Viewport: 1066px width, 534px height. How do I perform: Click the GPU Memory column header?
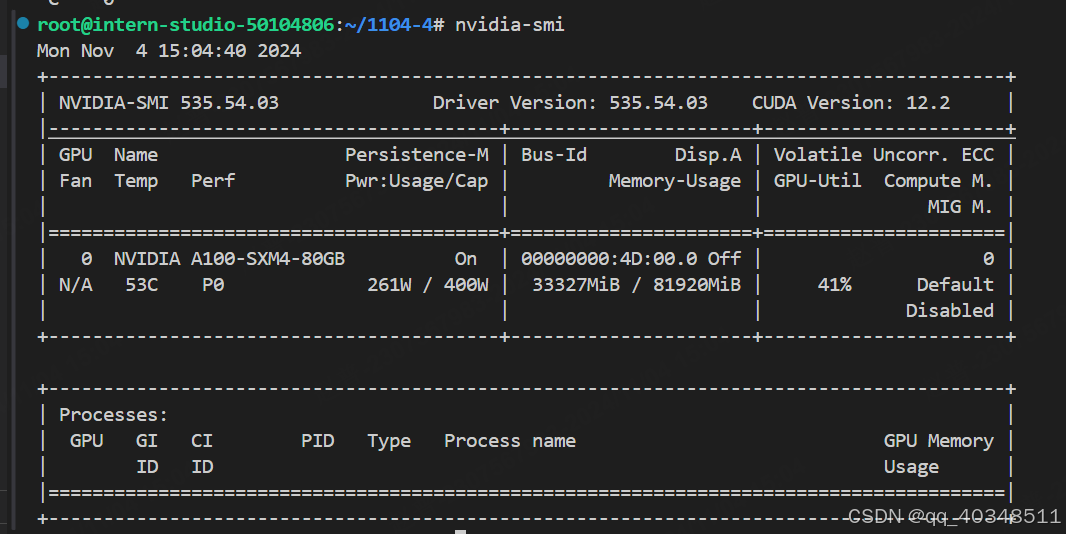[x=939, y=441]
